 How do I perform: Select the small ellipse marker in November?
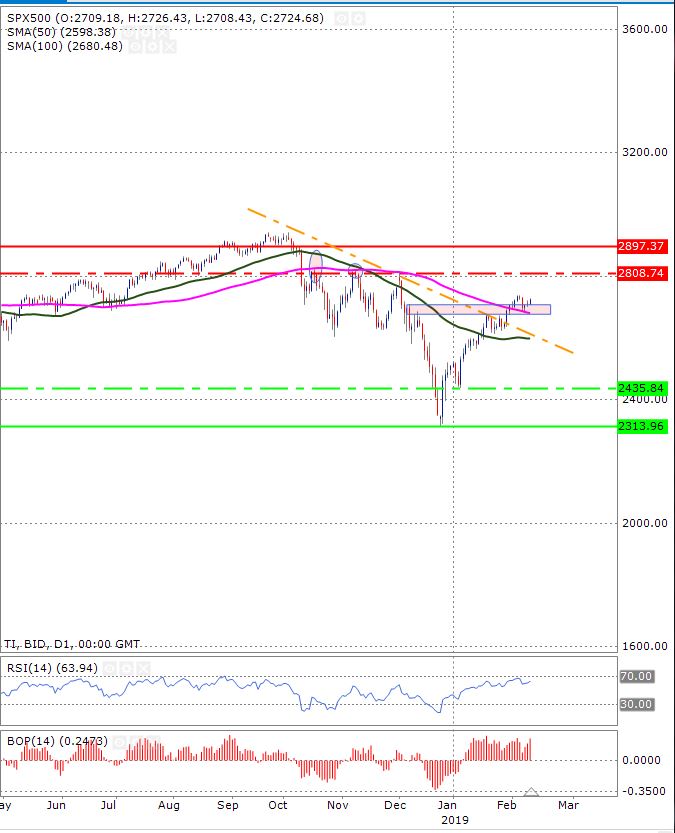(x=356, y=270)
